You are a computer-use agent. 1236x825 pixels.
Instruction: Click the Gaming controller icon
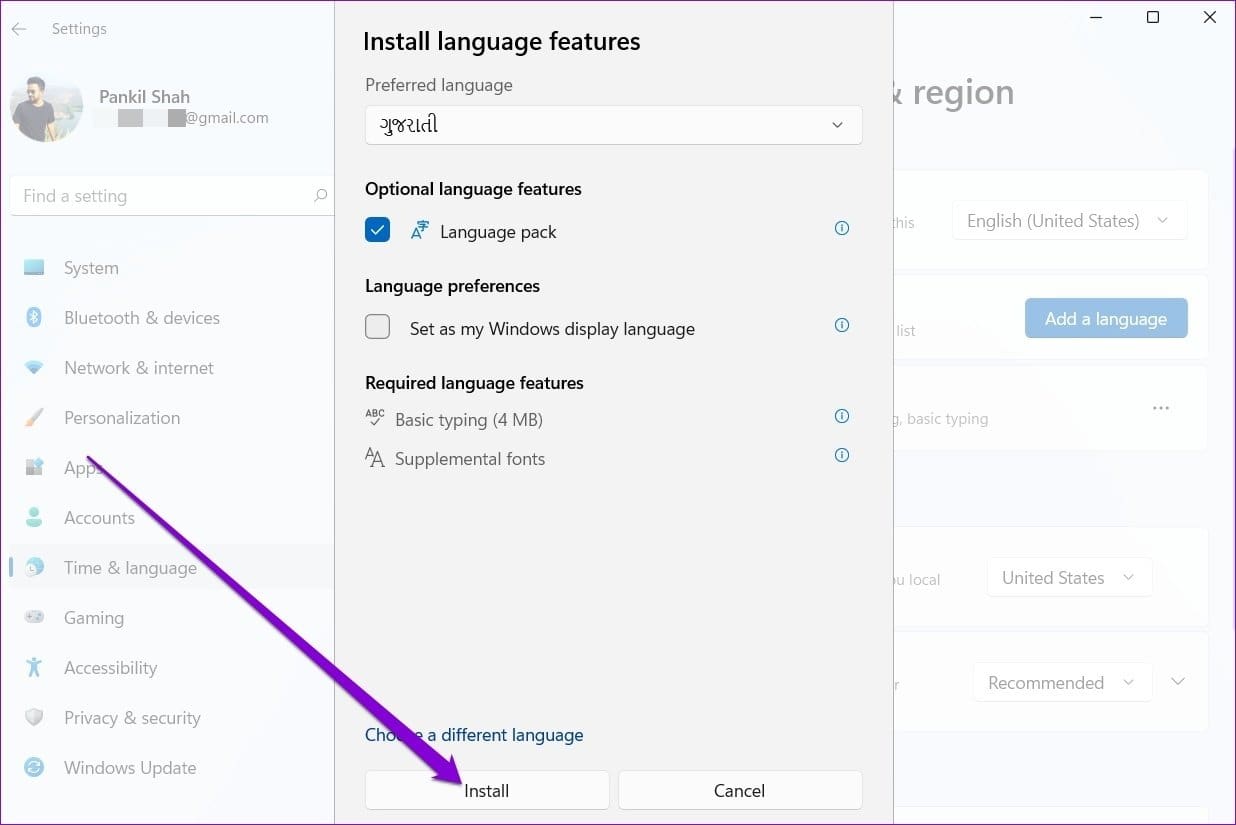point(34,617)
